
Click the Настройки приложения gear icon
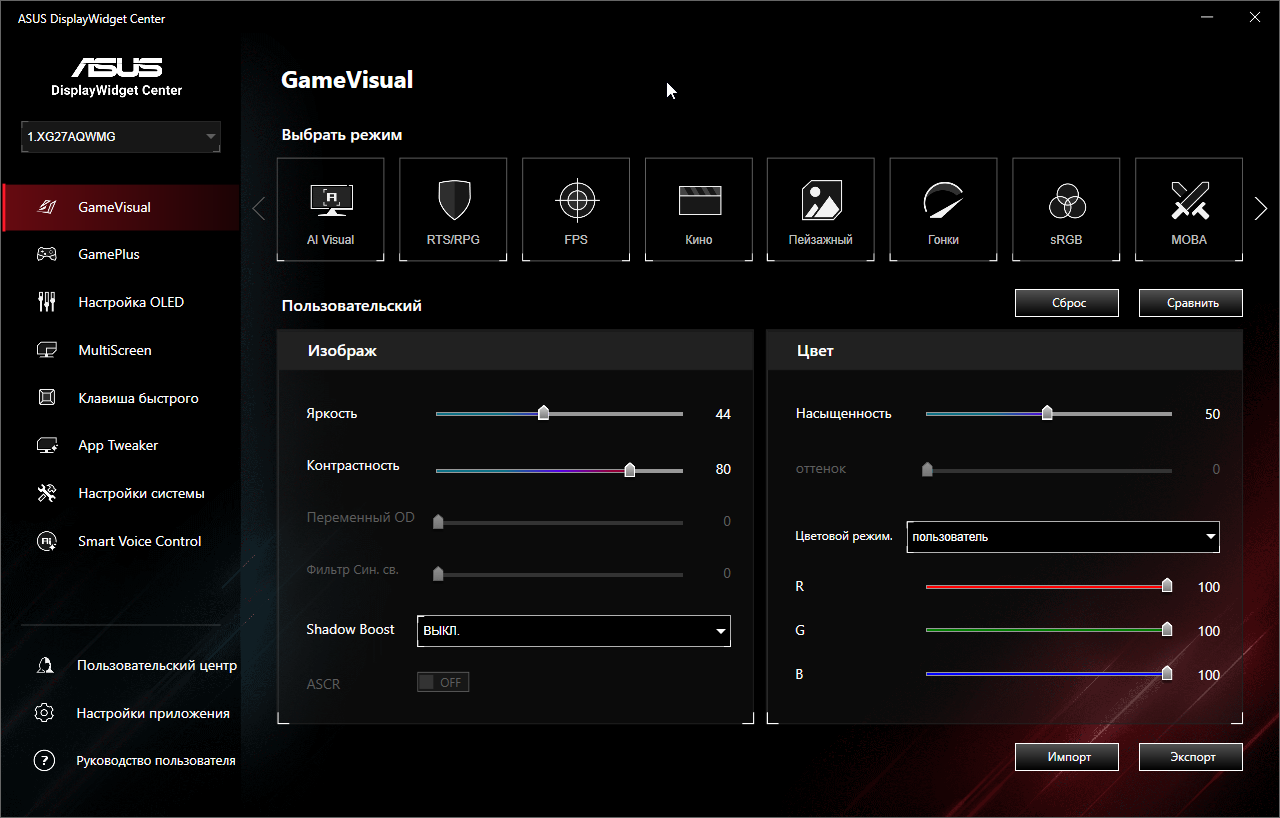(44, 713)
